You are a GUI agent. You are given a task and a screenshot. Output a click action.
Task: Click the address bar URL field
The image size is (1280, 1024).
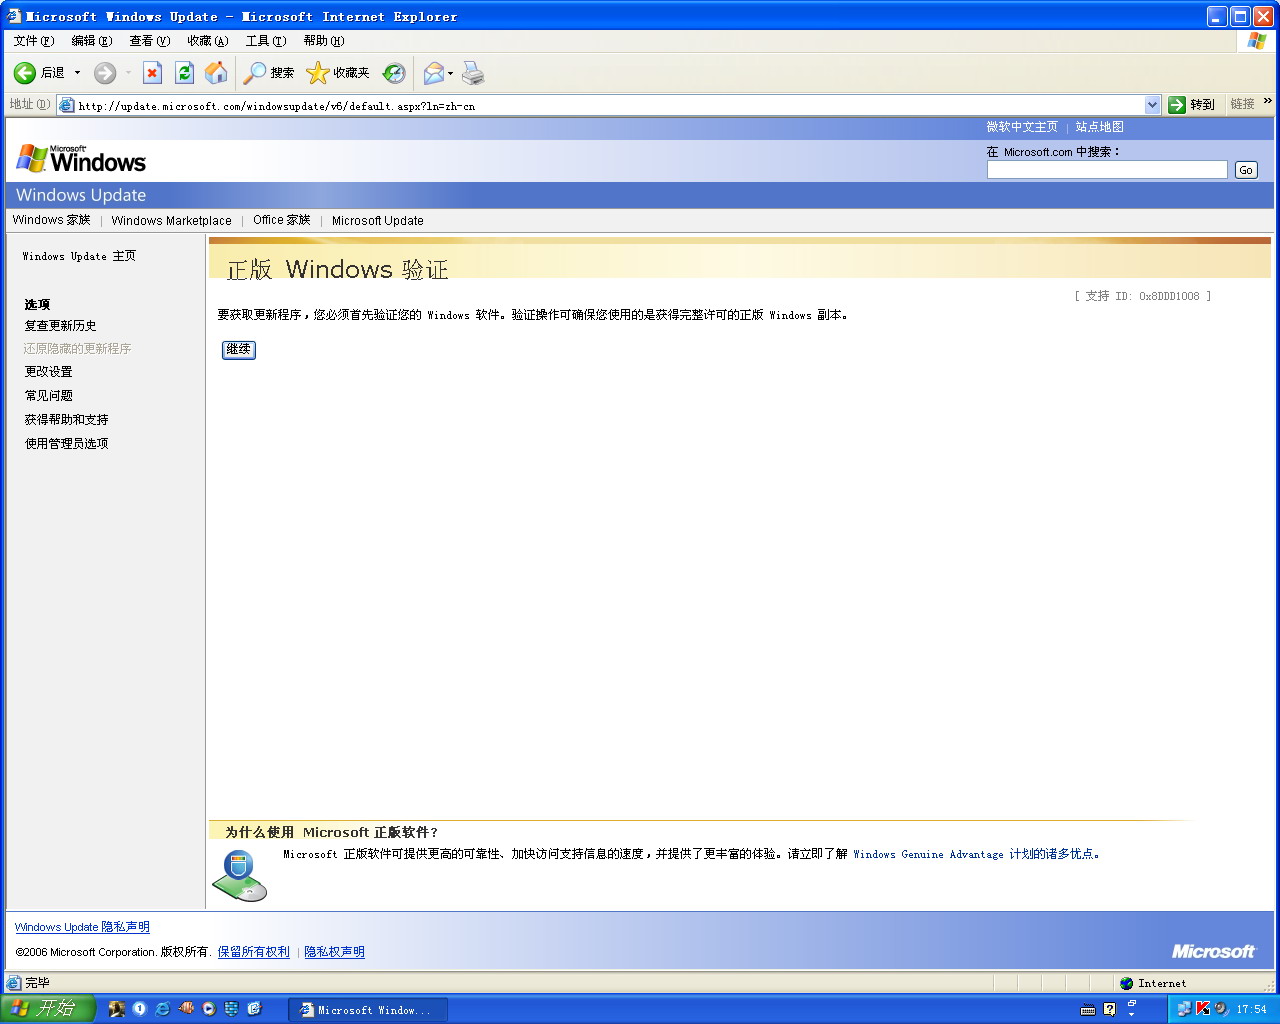pos(610,105)
